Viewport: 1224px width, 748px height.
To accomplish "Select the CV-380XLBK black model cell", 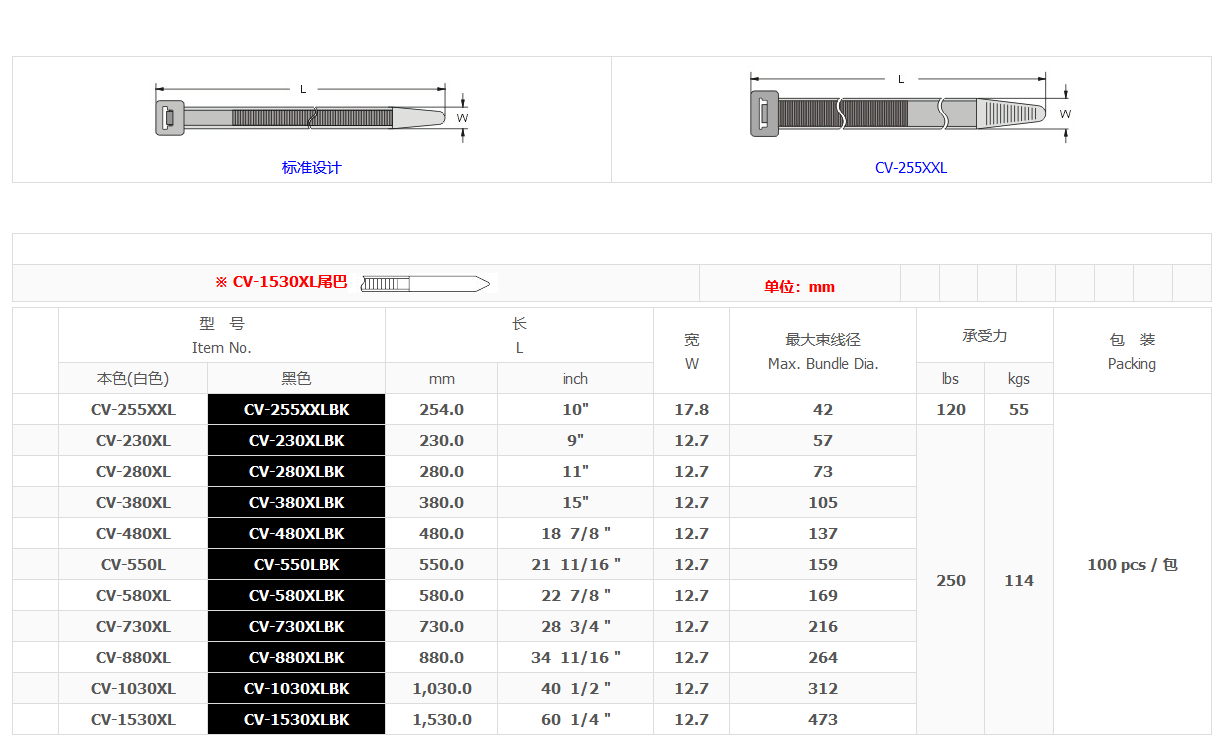I will (296, 502).
